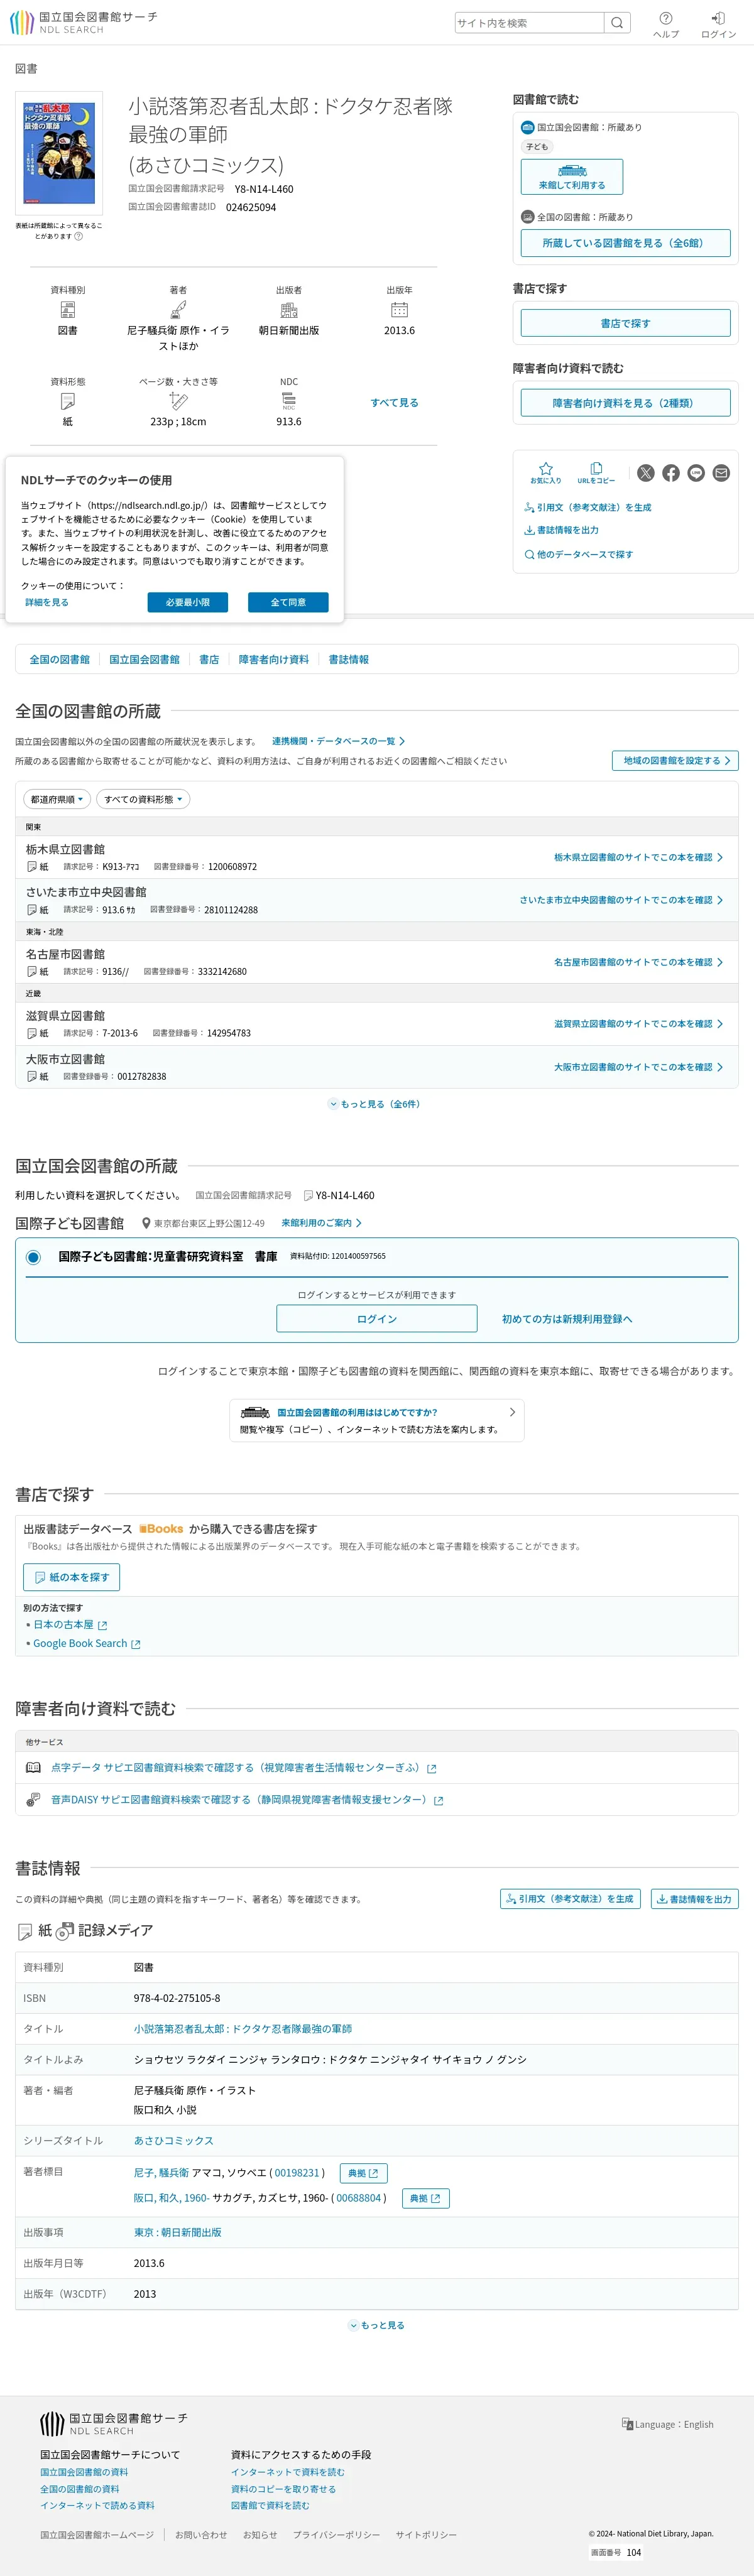Screen dimensions: 754x2576
Task: Jump to 書店 tab
Action: pyautogui.click(x=209, y=659)
